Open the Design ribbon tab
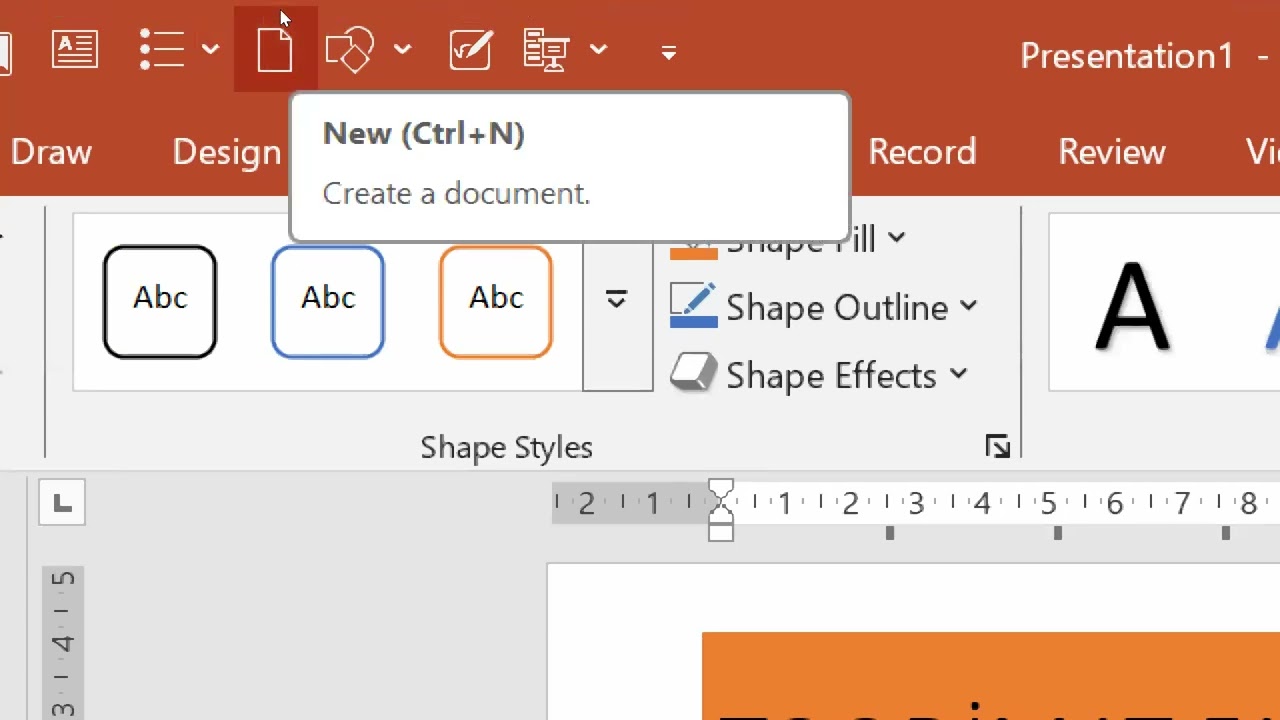Screen dimensions: 1280x720 coord(227,152)
